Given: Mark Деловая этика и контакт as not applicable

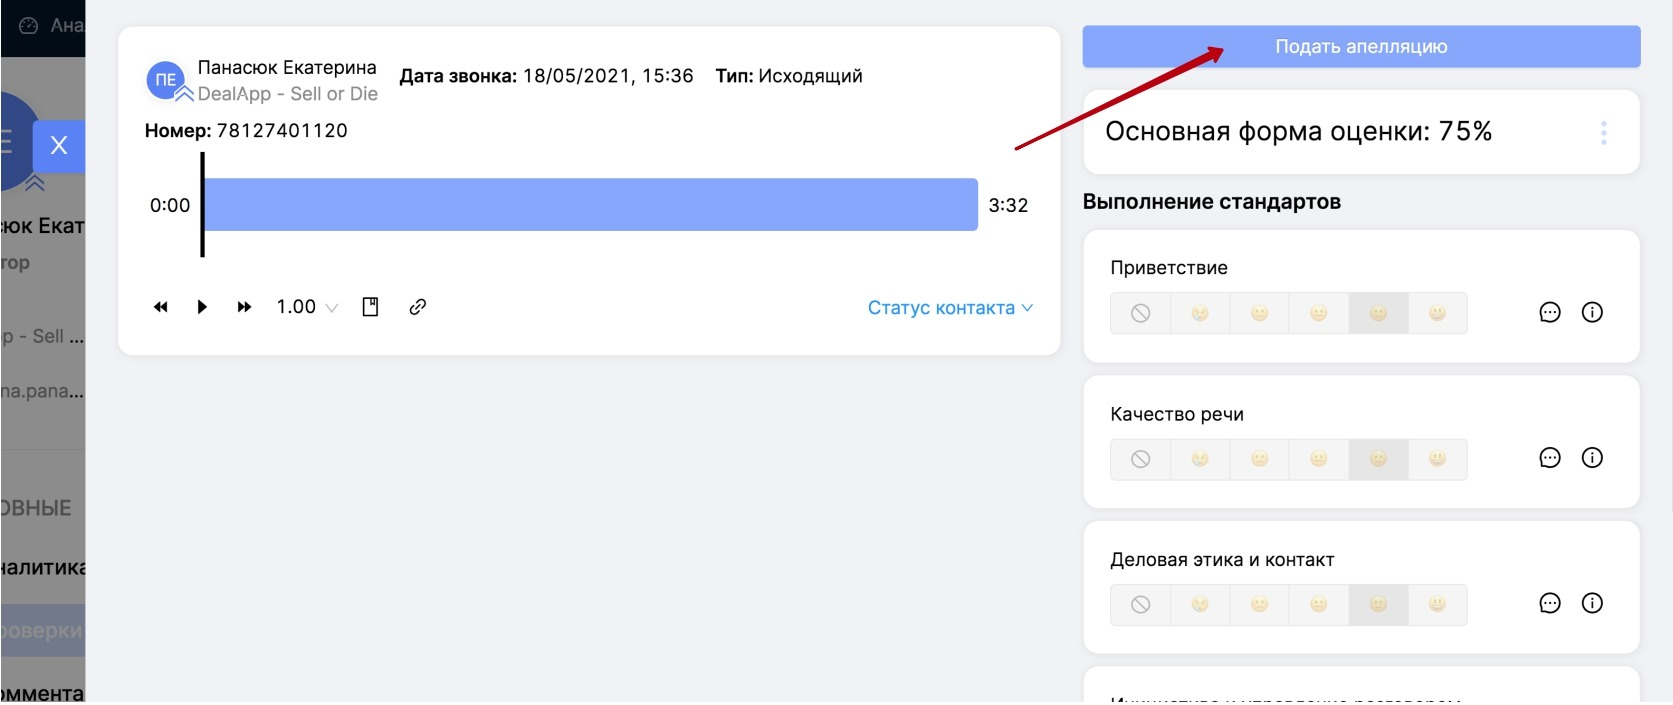Looking at the screenshot, I should (1140, 605).
